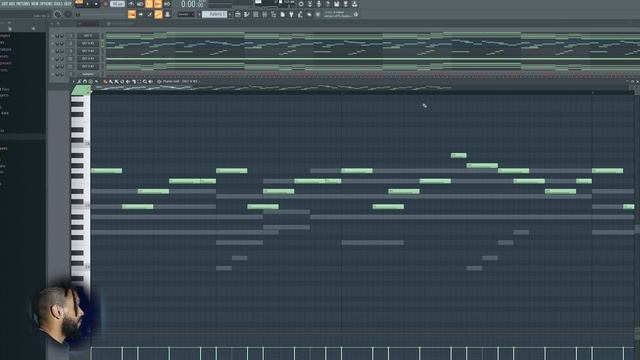
Task: Select the piano roll Paint brush tool
Action: (x=111, y=82)
